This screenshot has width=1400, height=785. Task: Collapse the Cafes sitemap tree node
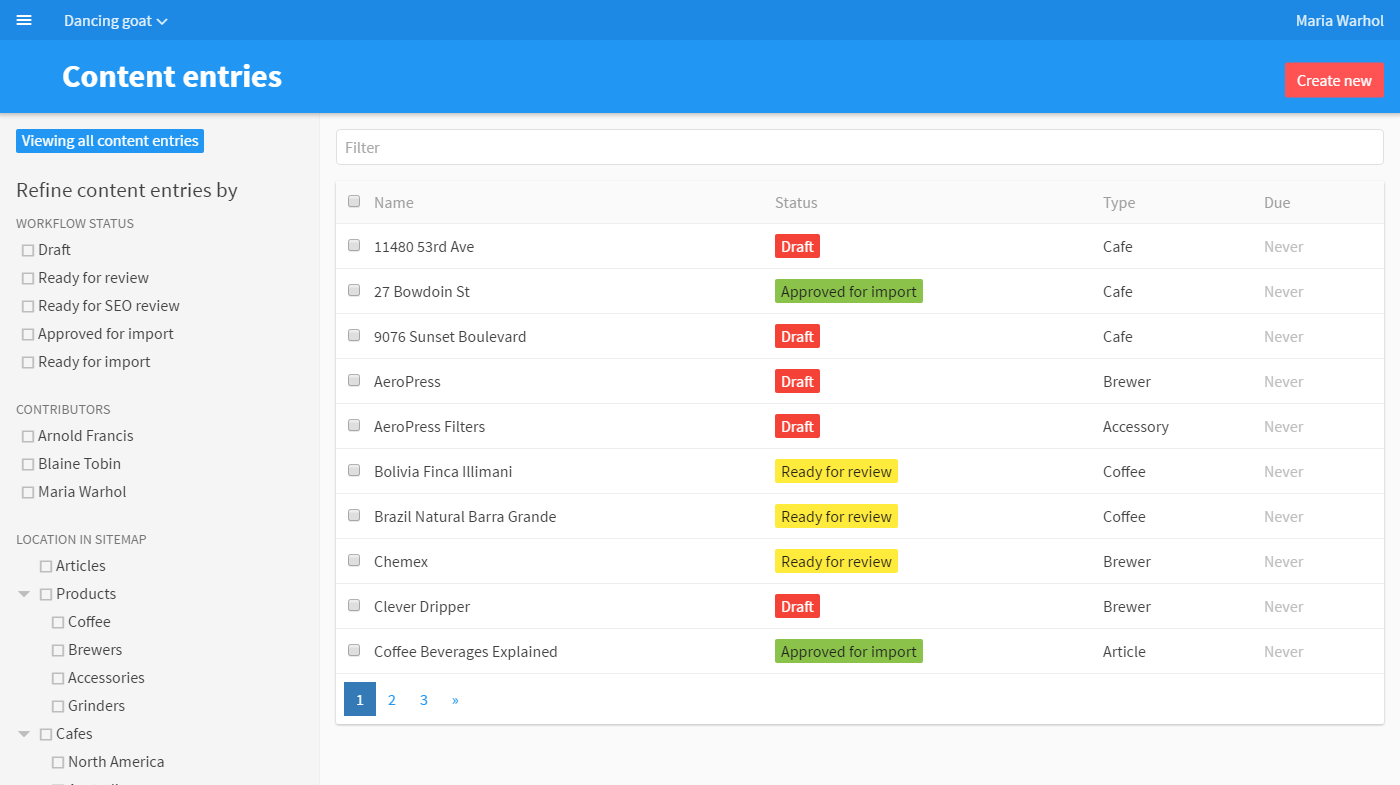point(24,734)
